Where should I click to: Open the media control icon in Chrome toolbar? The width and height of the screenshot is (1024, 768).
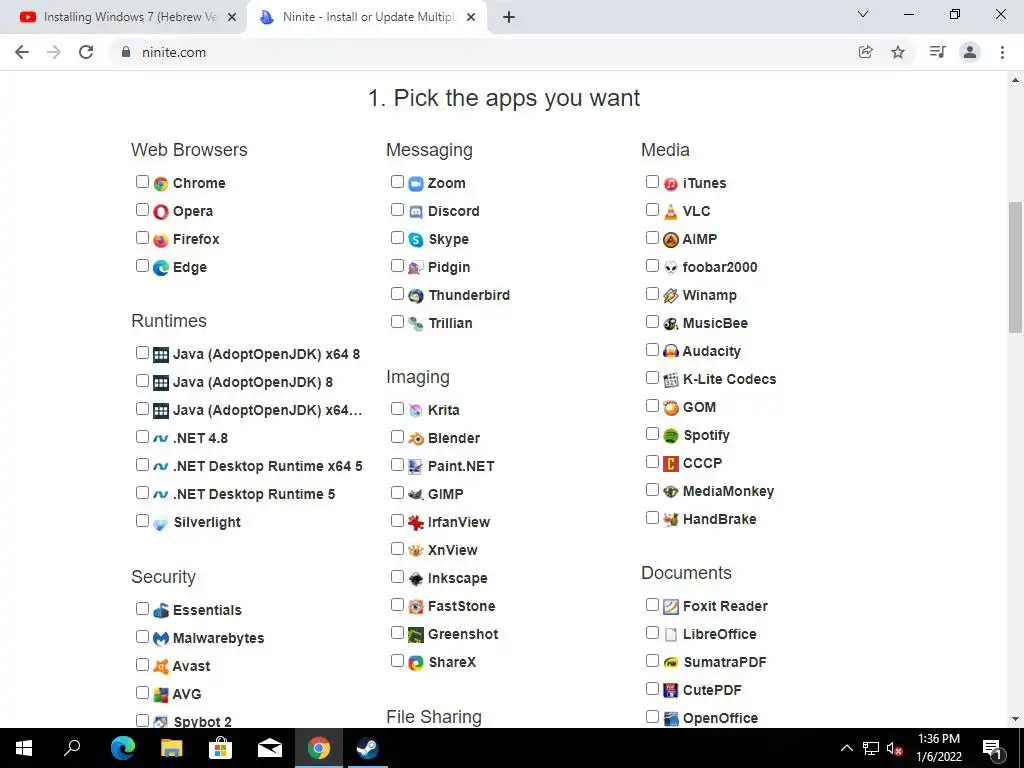click(937, 52)
